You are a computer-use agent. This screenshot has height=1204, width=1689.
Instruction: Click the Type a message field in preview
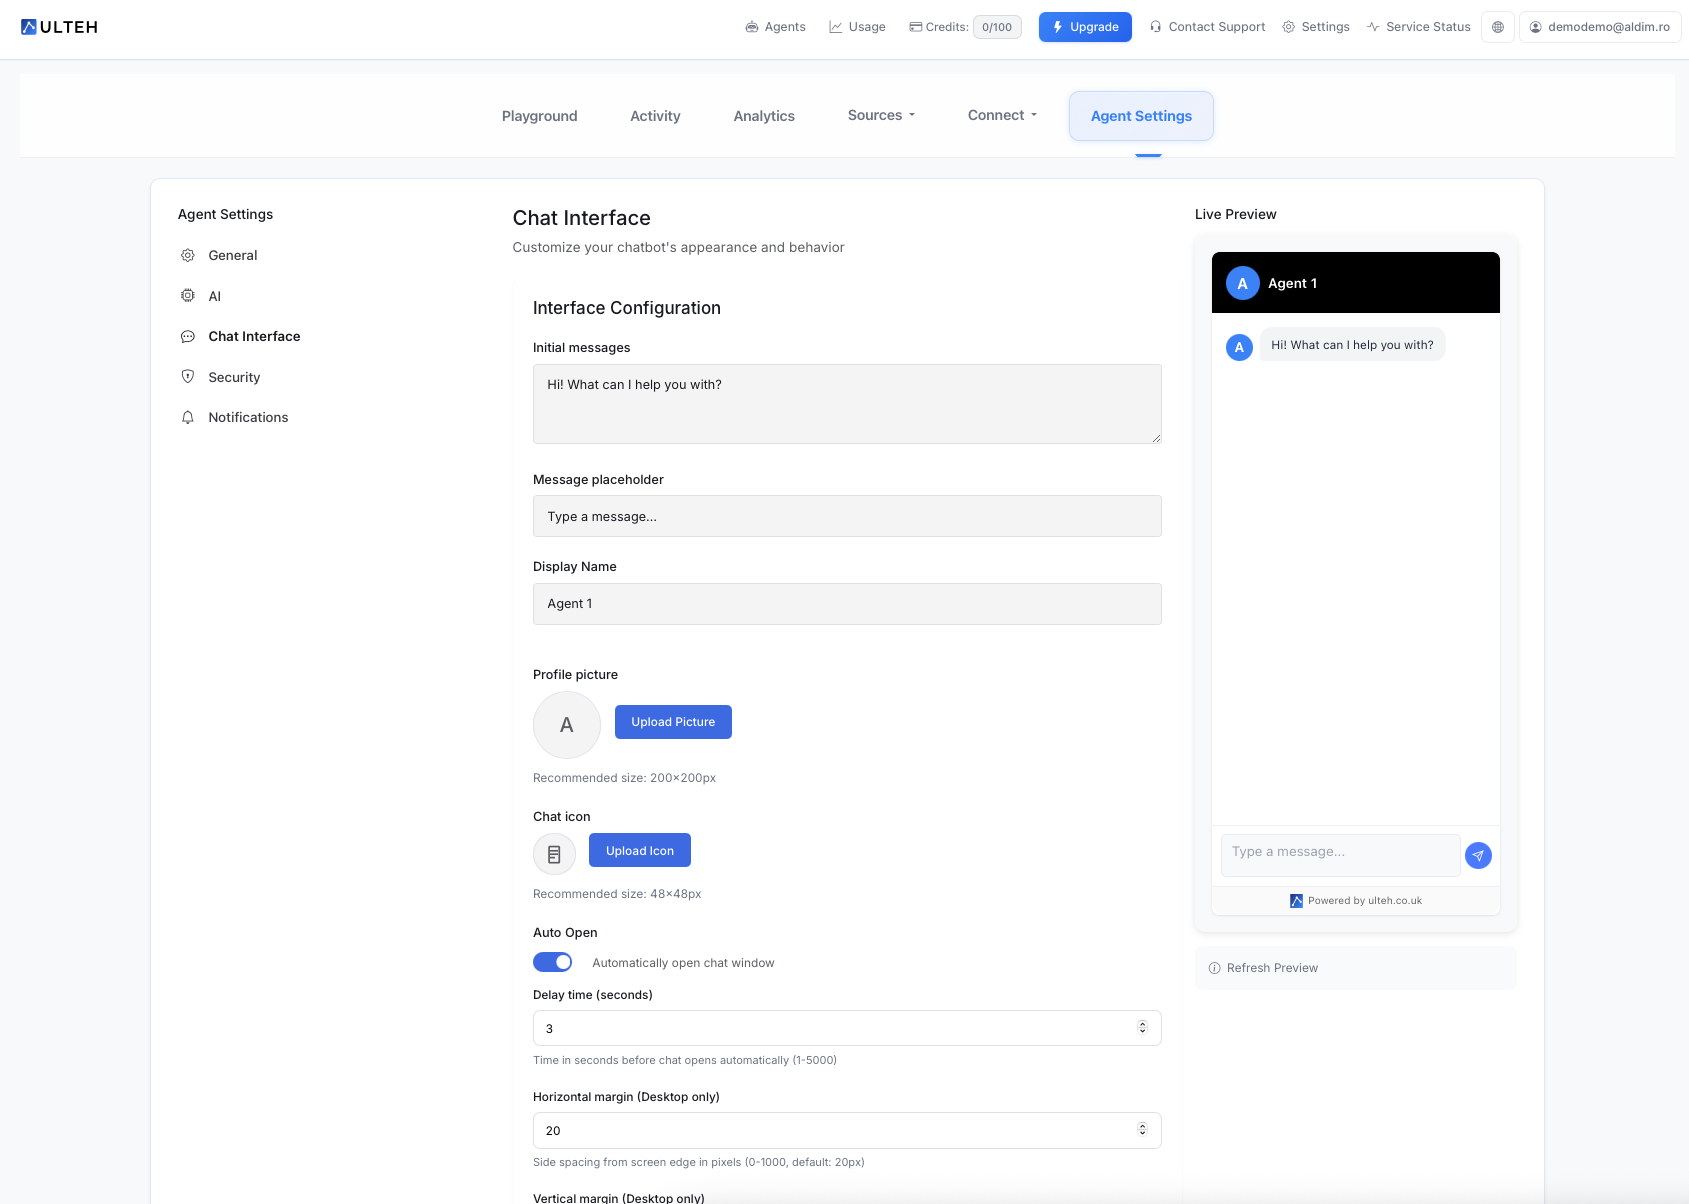point(1339,855)
